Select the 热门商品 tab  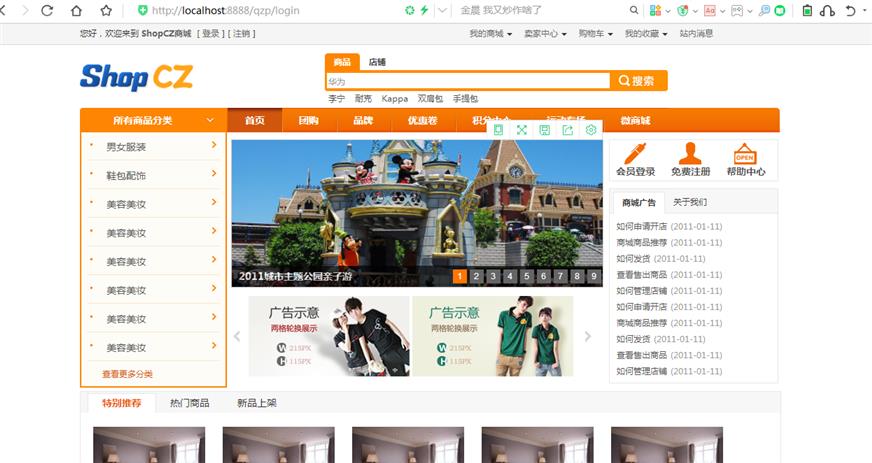pyautogui.click(x=190, y=403)
